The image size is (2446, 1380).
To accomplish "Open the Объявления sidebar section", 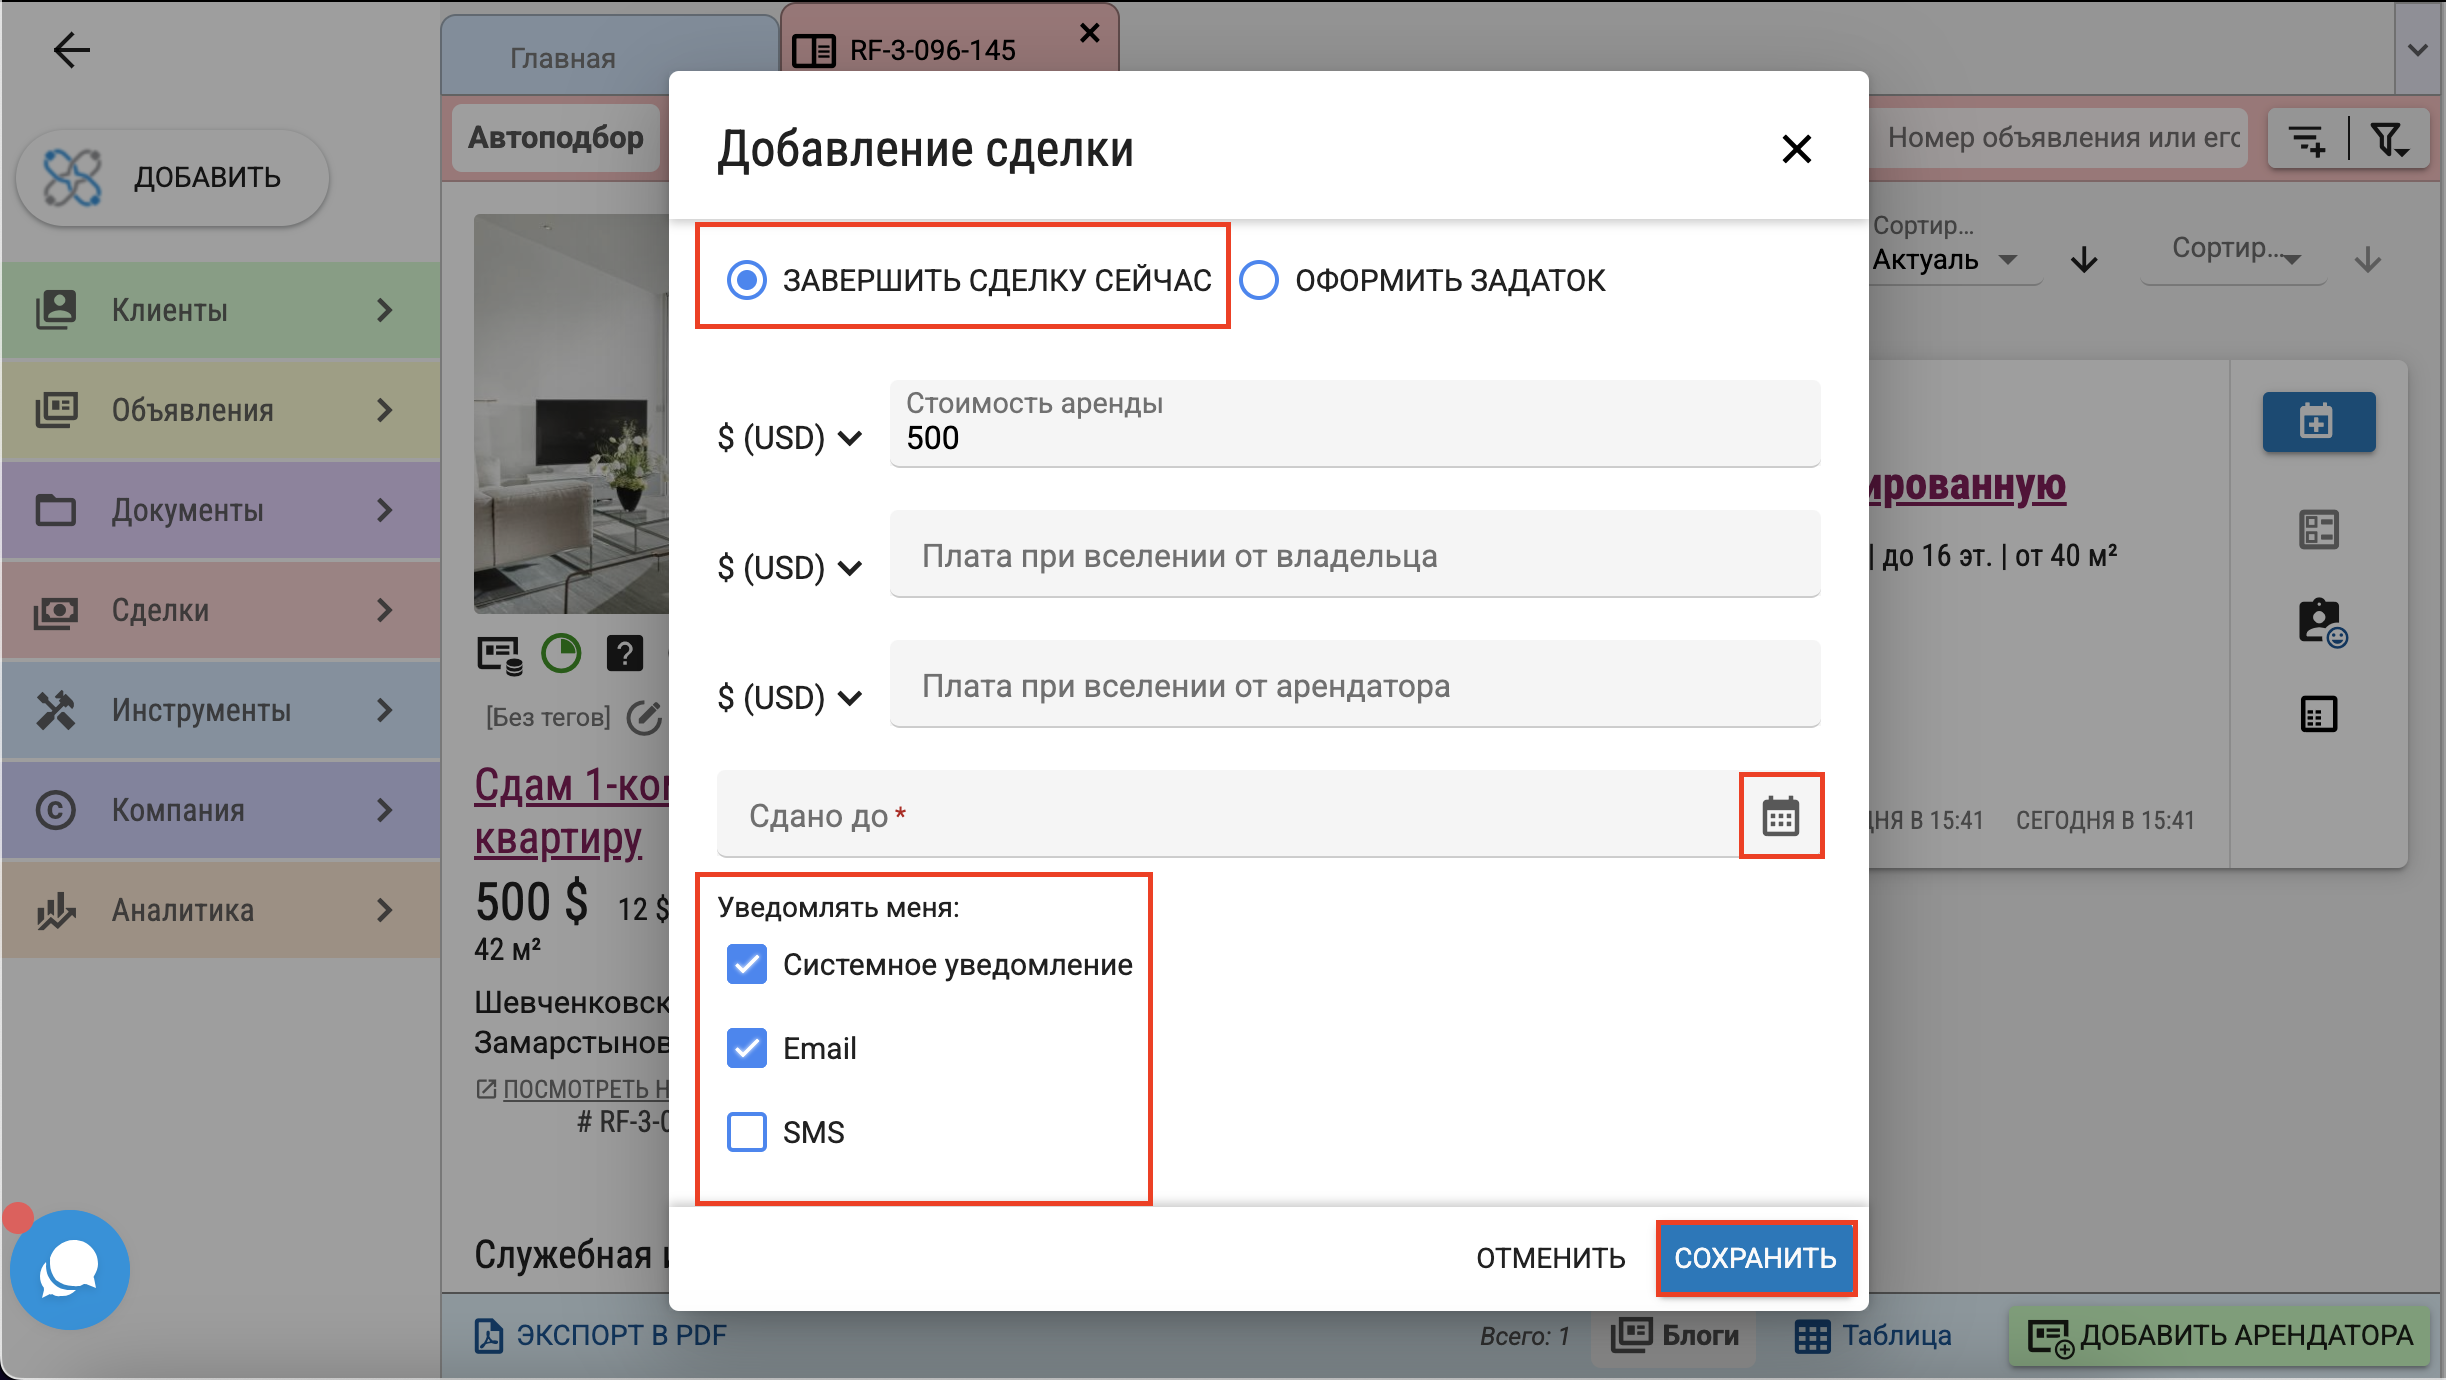I will (221, 410).
